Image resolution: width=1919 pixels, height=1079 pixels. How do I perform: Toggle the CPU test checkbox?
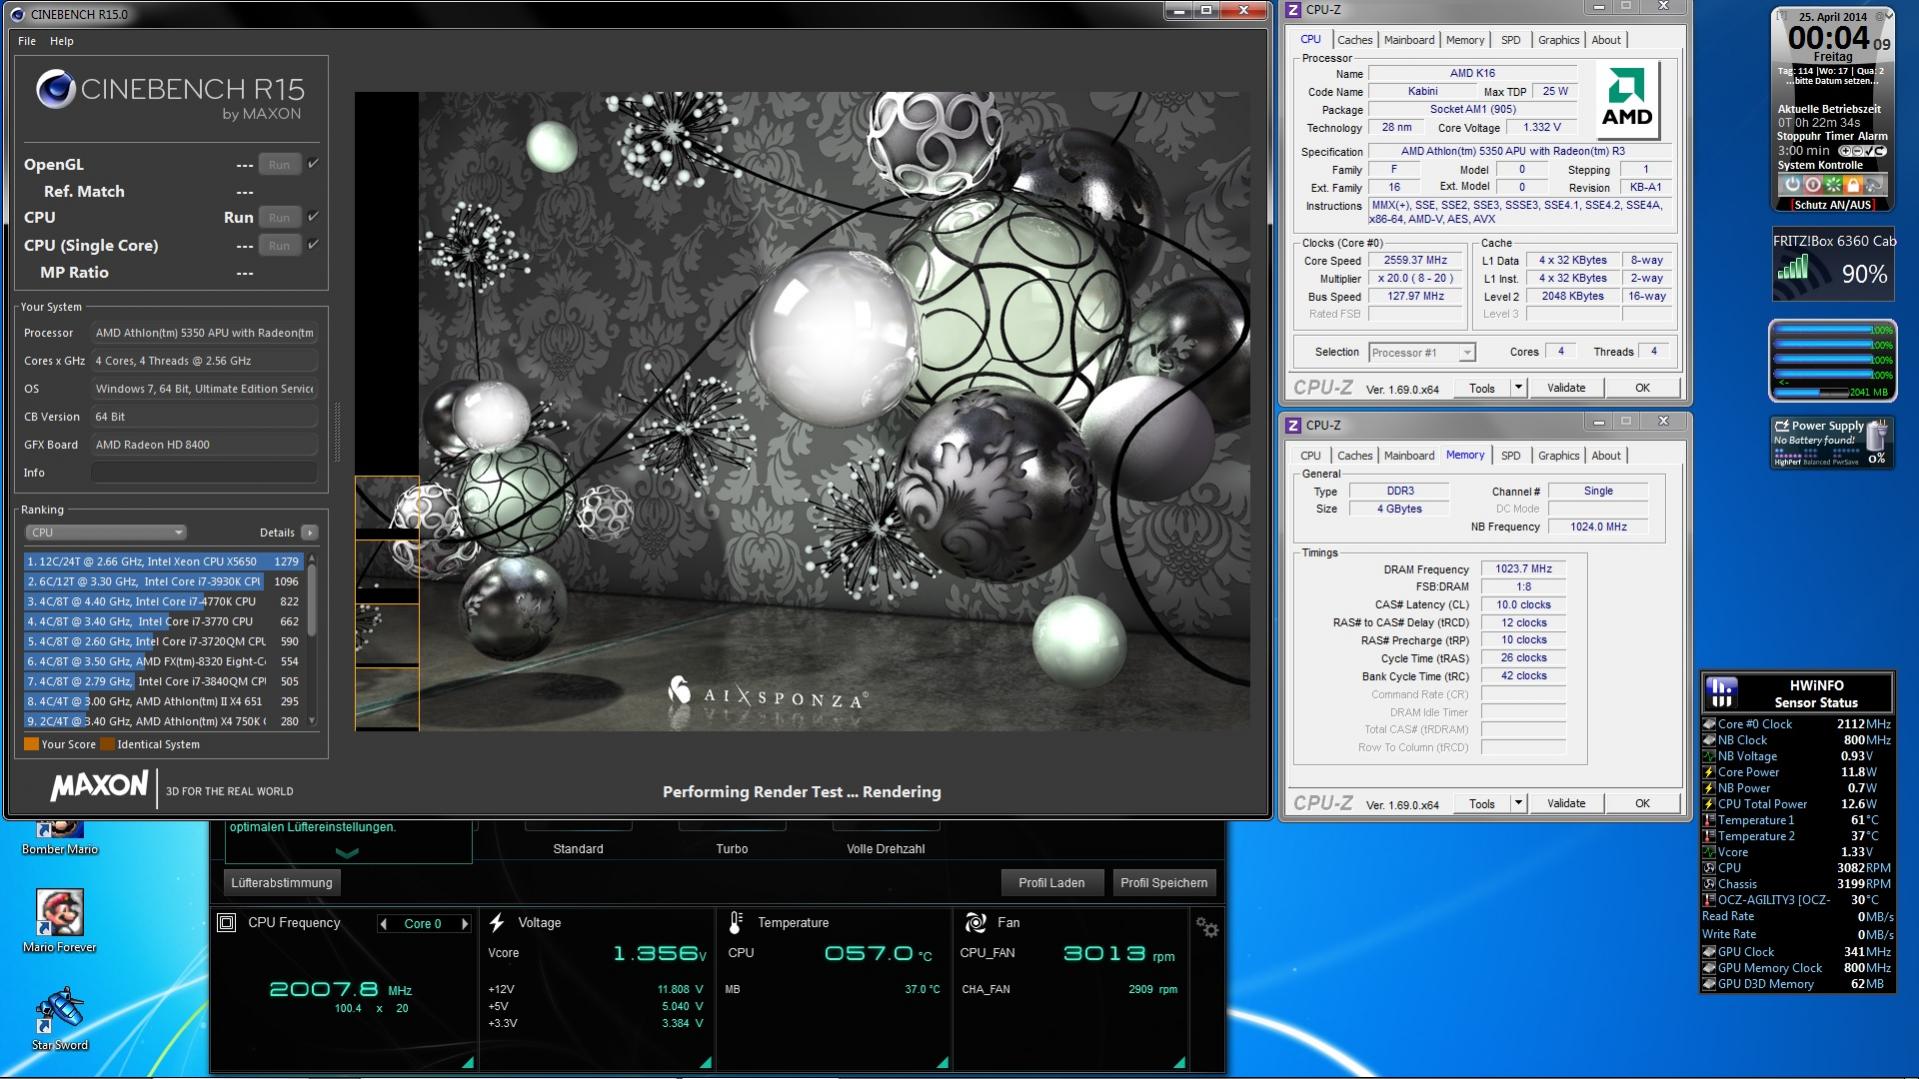(x=314, y=217)
